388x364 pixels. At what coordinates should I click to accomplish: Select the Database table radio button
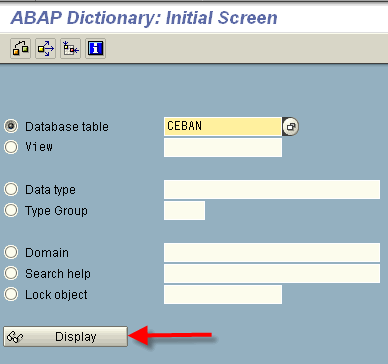(11, 126)
